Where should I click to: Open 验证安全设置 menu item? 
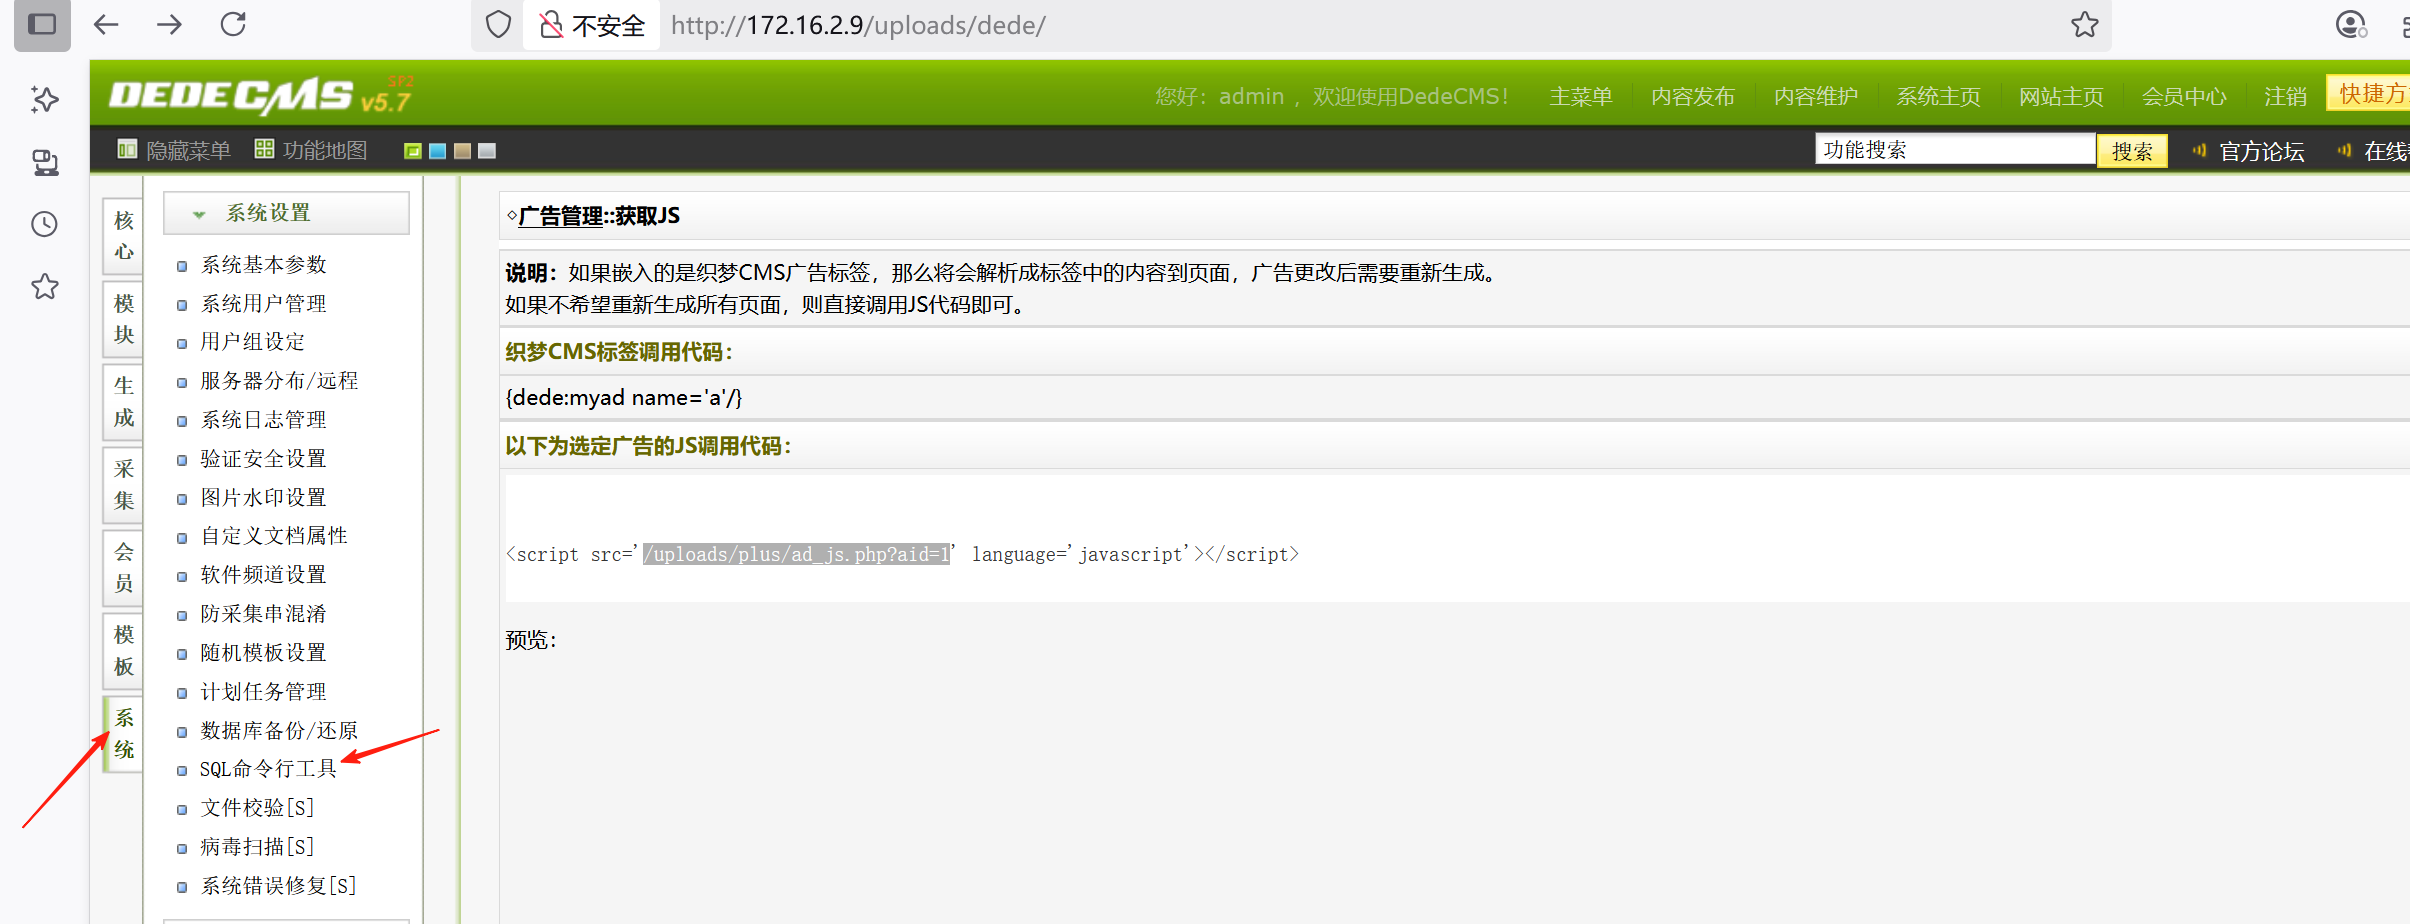pos(264,459)
